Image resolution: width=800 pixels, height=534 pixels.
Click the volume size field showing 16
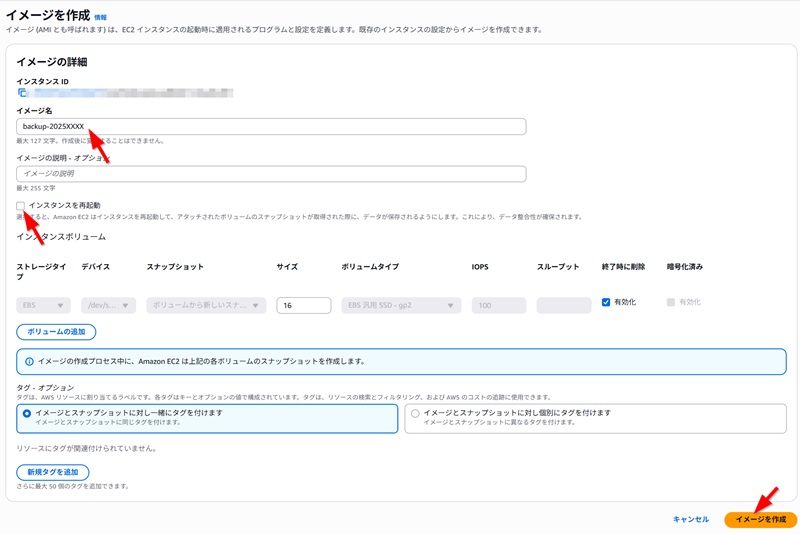pyautogui.click(x=303, y=306)
